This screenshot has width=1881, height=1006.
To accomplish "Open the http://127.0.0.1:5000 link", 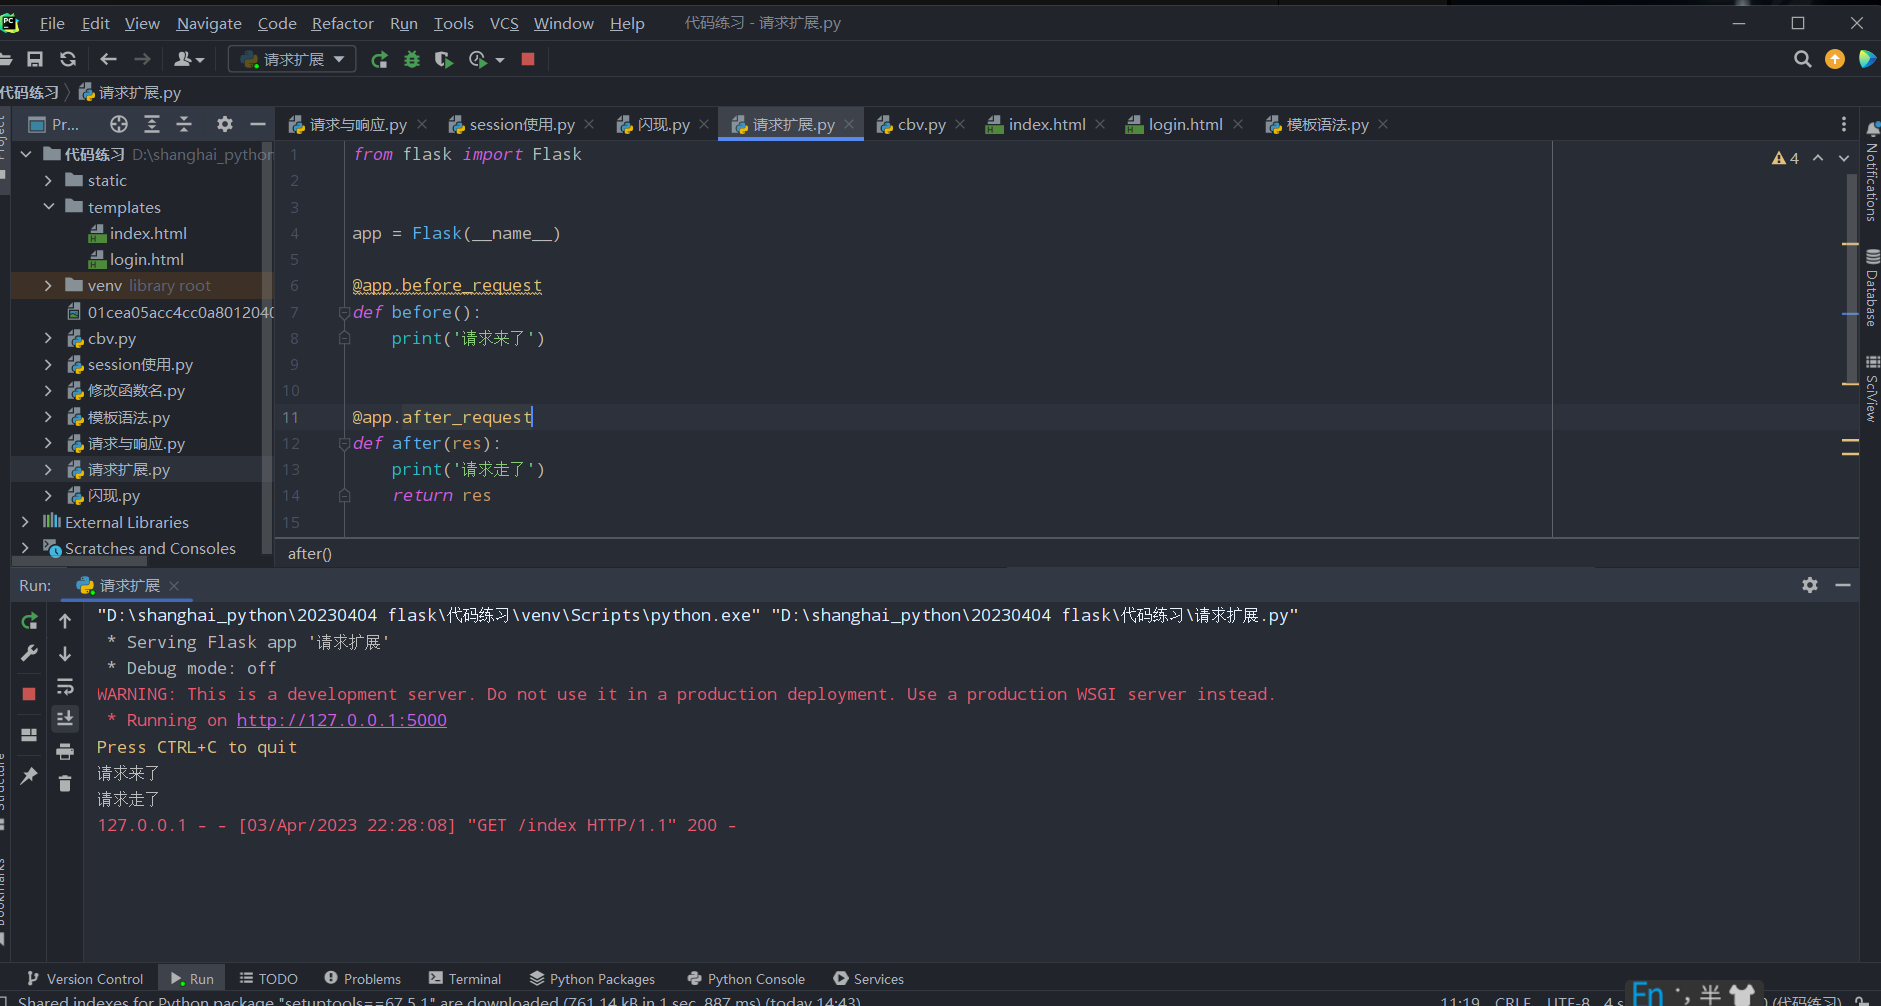I will point(342,720).
